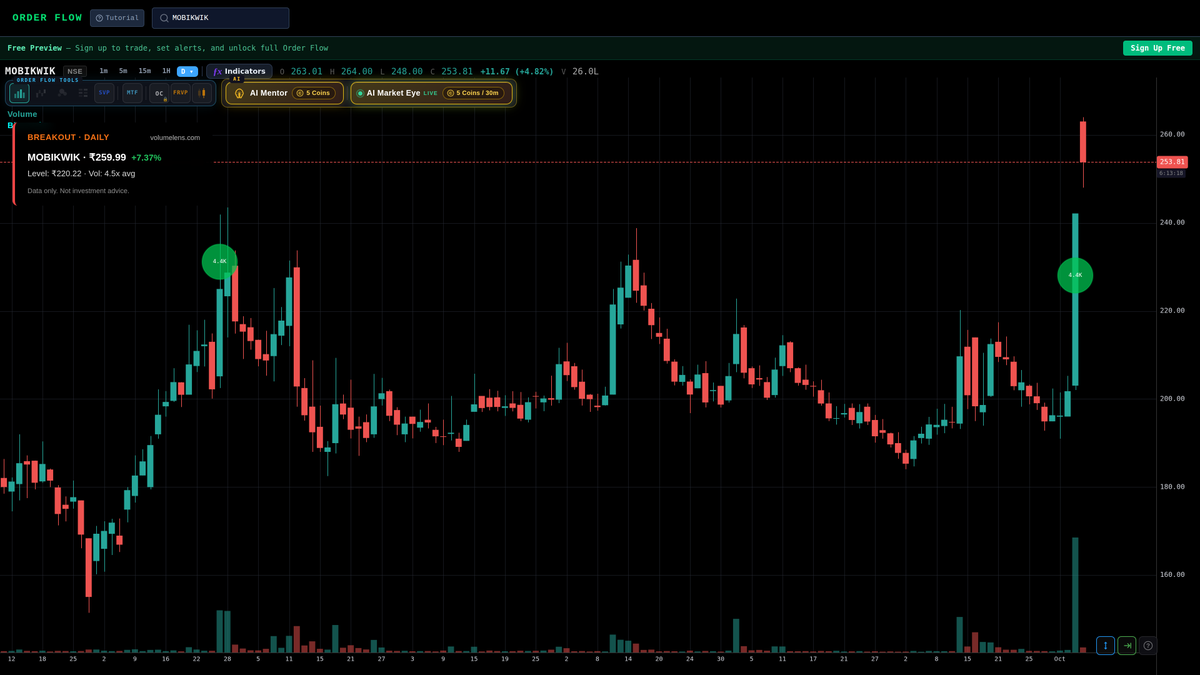Open the fx Indicators menu
This screenshot has width=1200, height=675.
pyautogui.click(x=239, y=71)
